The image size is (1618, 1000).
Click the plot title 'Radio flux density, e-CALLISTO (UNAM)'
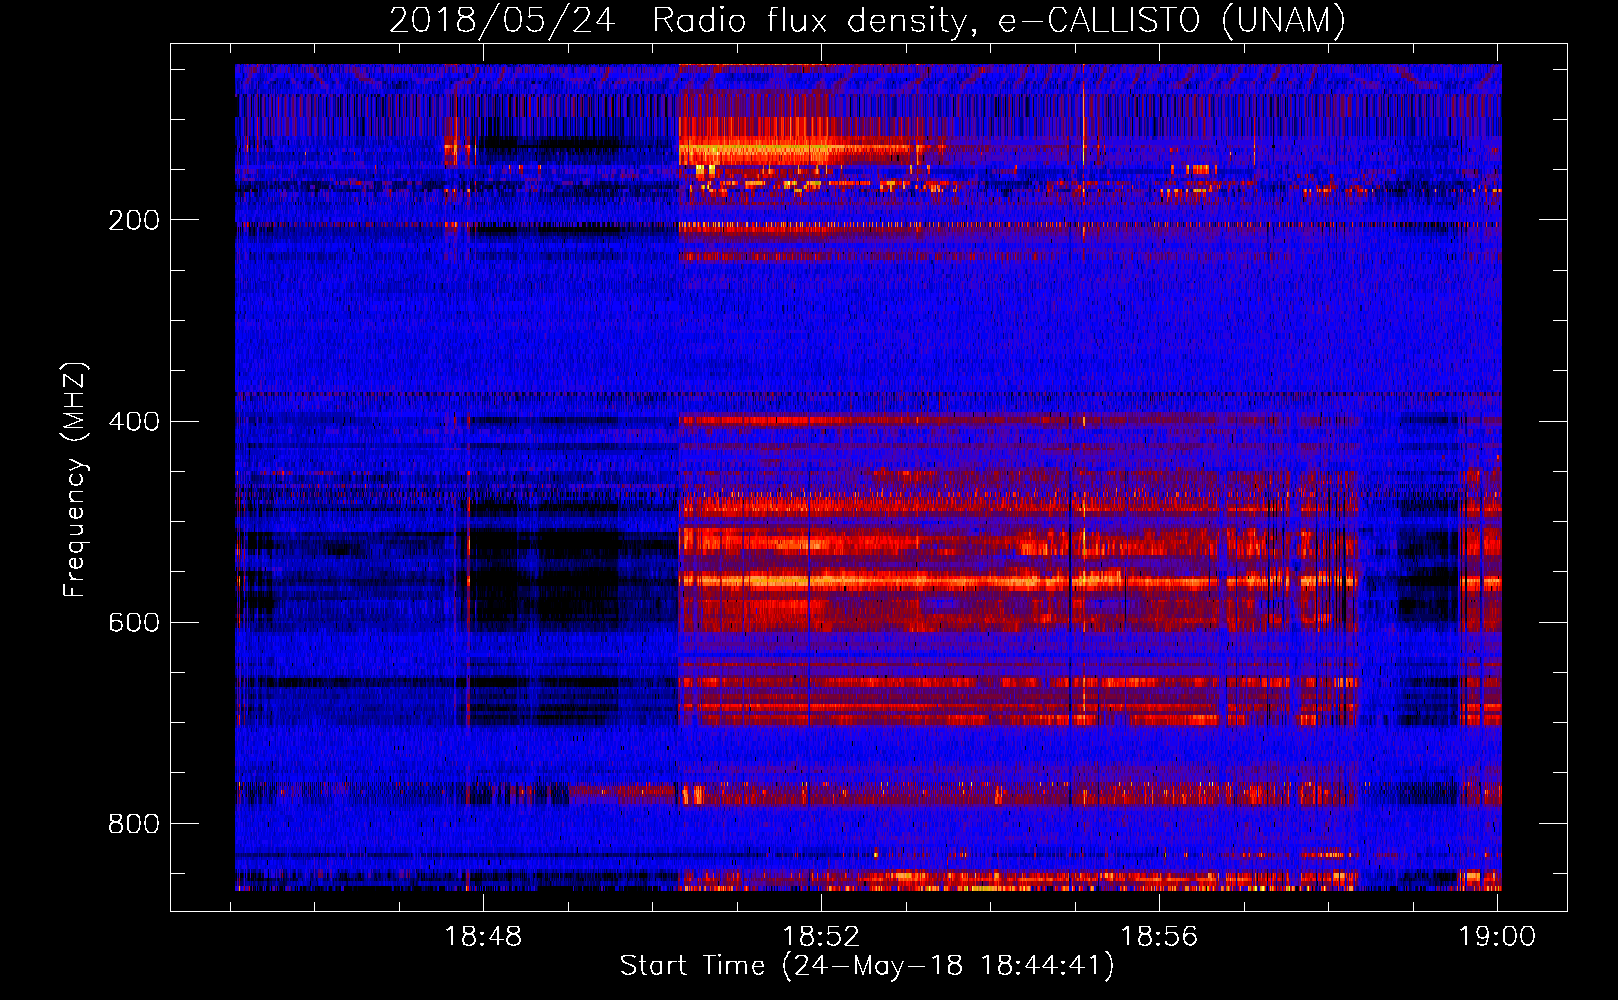(x=999, y=21)
